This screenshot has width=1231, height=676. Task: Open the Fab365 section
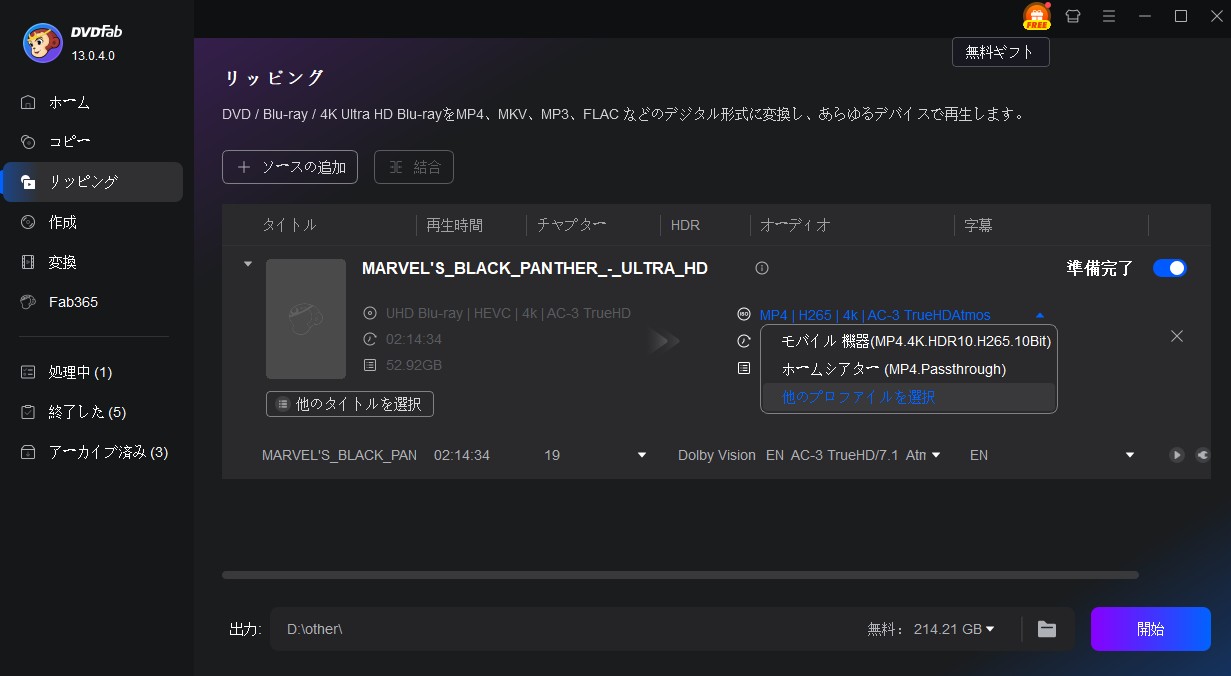92,302
